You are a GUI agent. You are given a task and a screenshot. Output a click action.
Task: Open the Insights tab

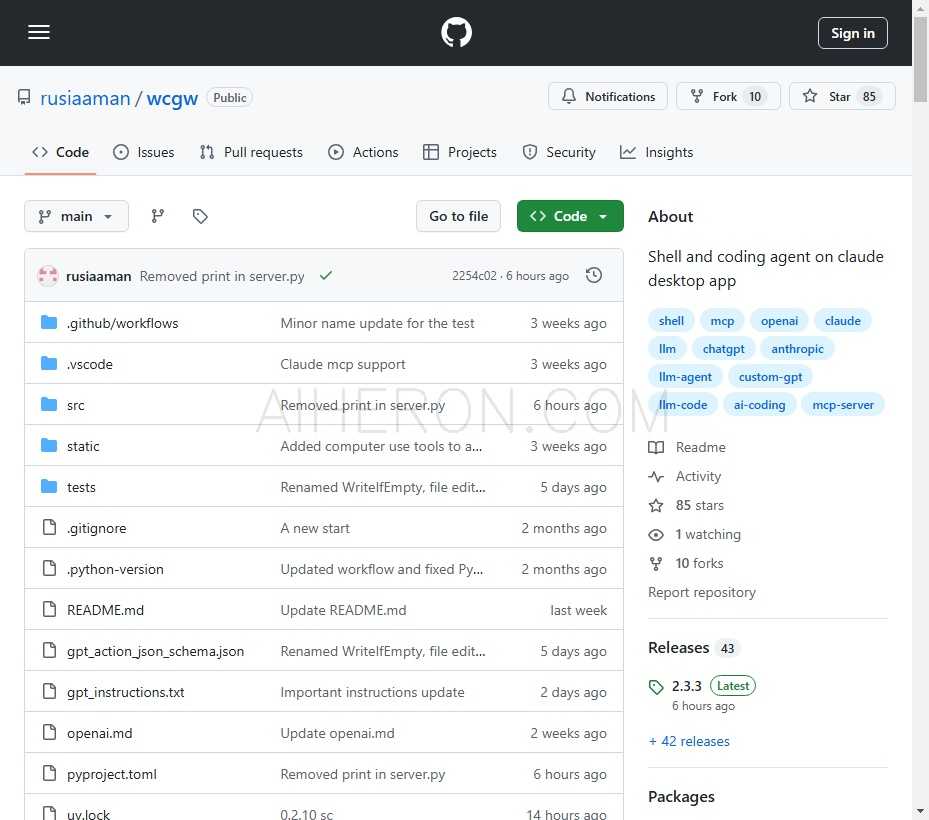point(656,152)
